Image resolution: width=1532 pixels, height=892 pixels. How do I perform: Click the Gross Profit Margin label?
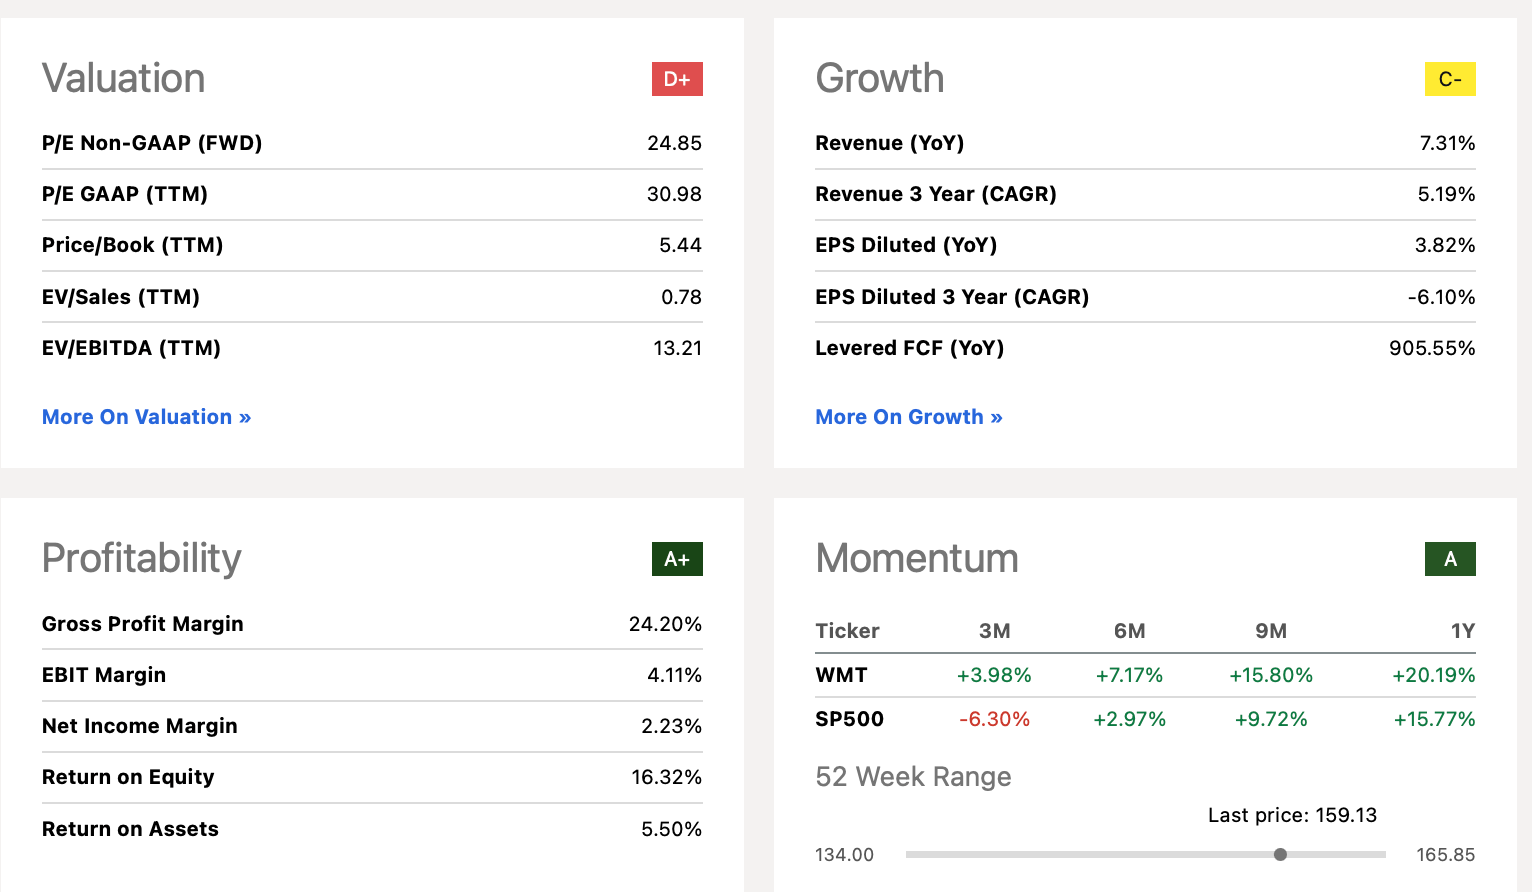pyautogui.click(x=142, y=624)
